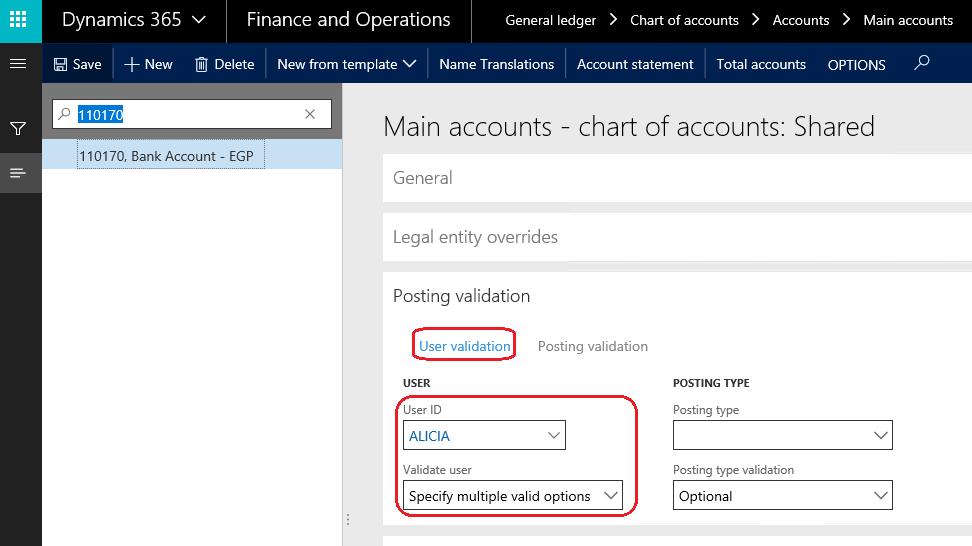Click the 110170 filter input field
The width and height of the screenshot is (972, 546).
[x=192, y=114]
